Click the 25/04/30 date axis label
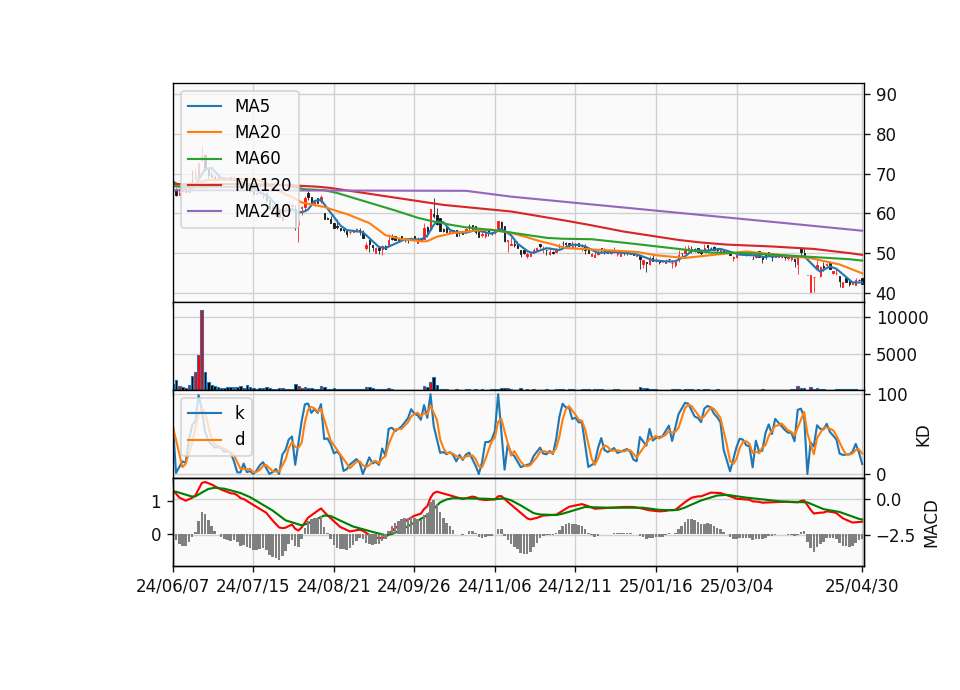 (x=861, y=586)
